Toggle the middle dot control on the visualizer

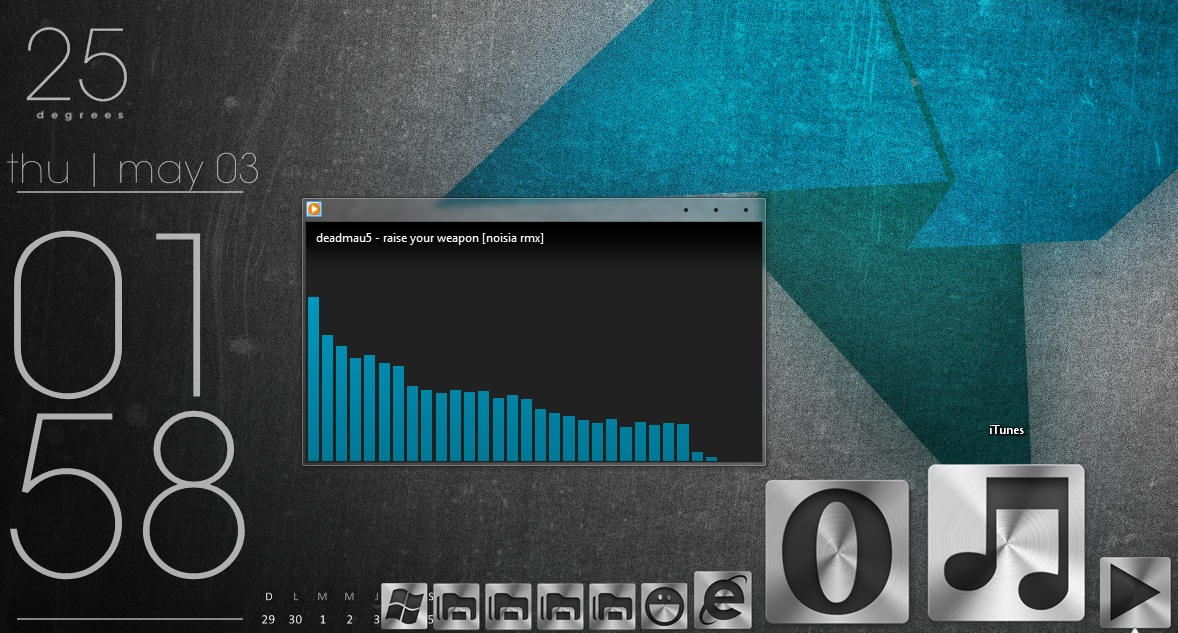(x=714, y=210)
